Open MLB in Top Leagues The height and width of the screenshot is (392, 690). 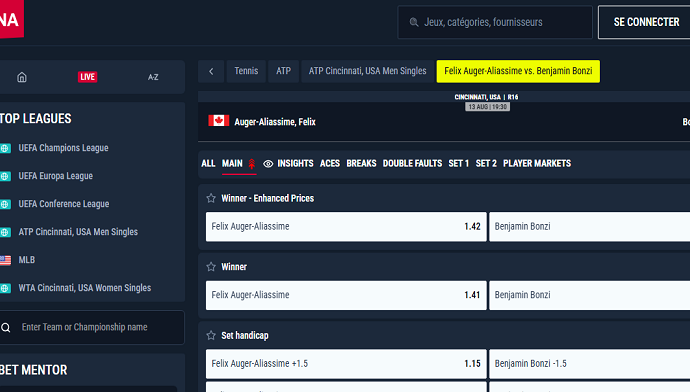pyautogui.click(x=26, y=260)
